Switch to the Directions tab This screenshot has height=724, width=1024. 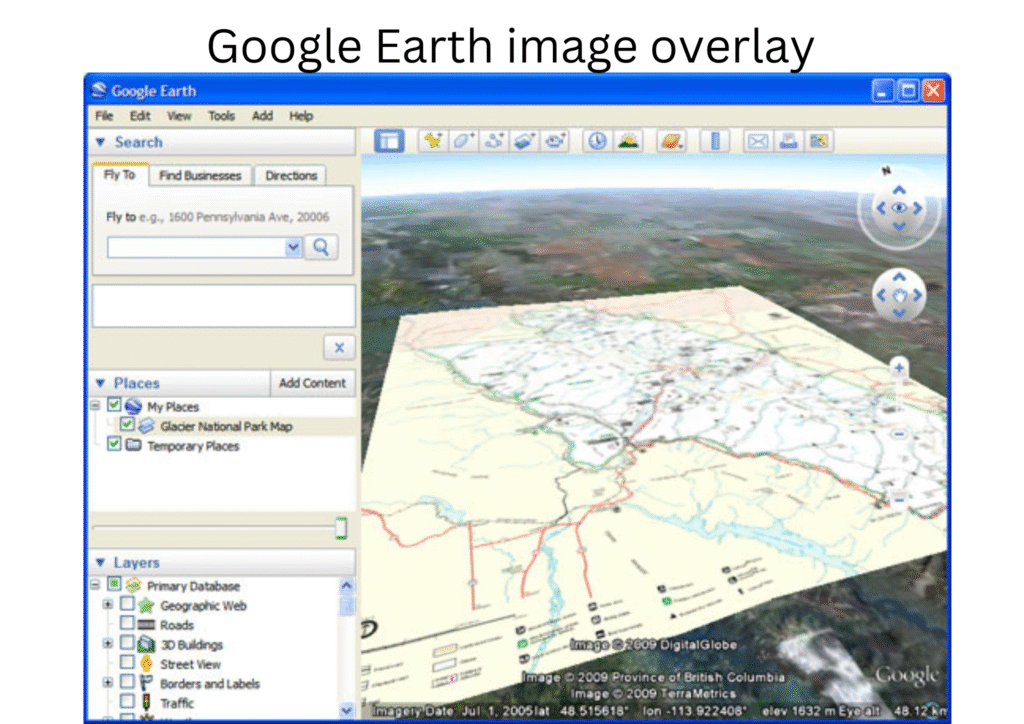coord(291,176)
